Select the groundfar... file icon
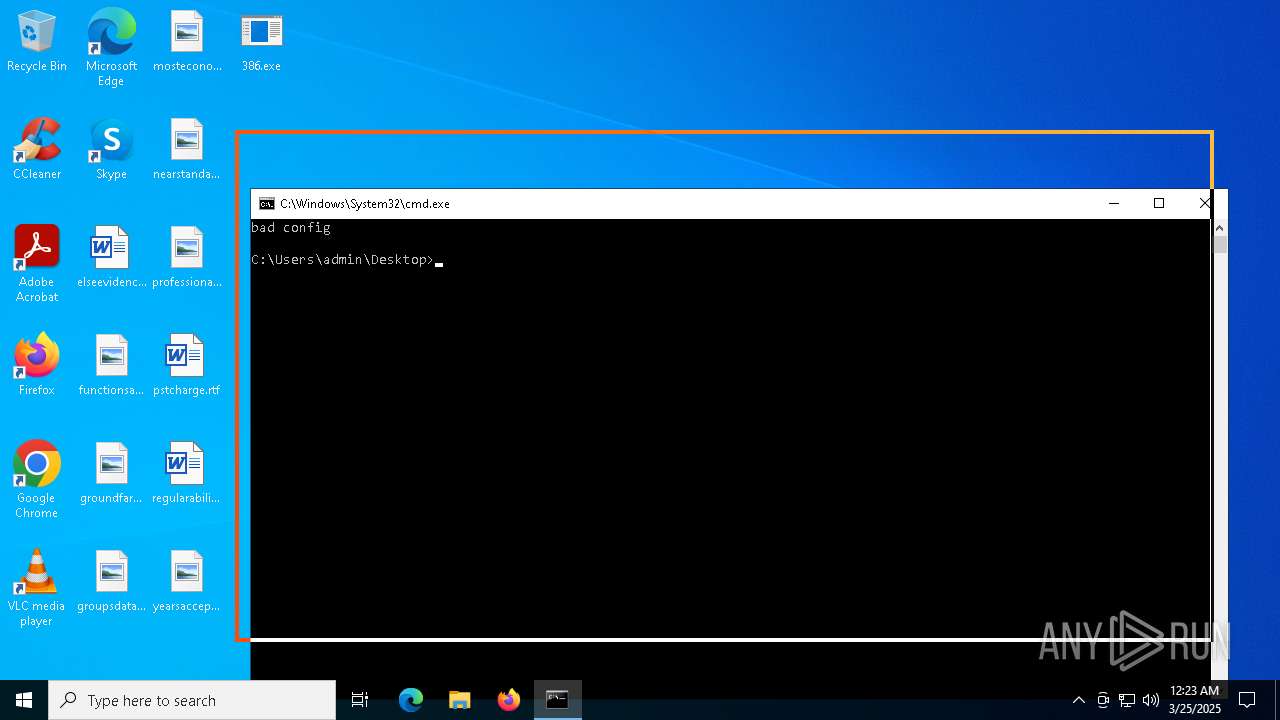This screenshot has height=720, width=1280. [x=111, y=474]
